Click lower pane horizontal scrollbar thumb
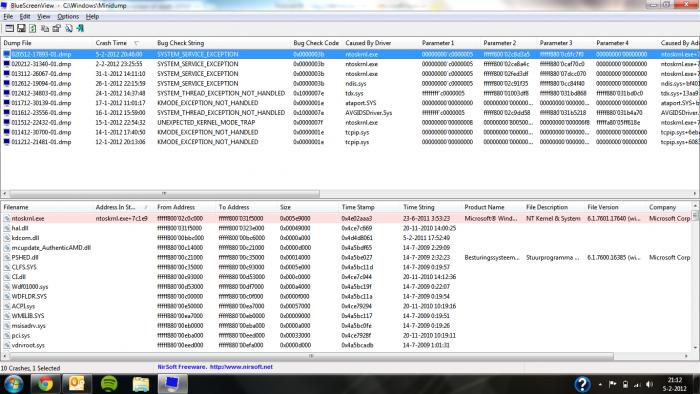Screen dimensions: 700x394 (311, 356)
